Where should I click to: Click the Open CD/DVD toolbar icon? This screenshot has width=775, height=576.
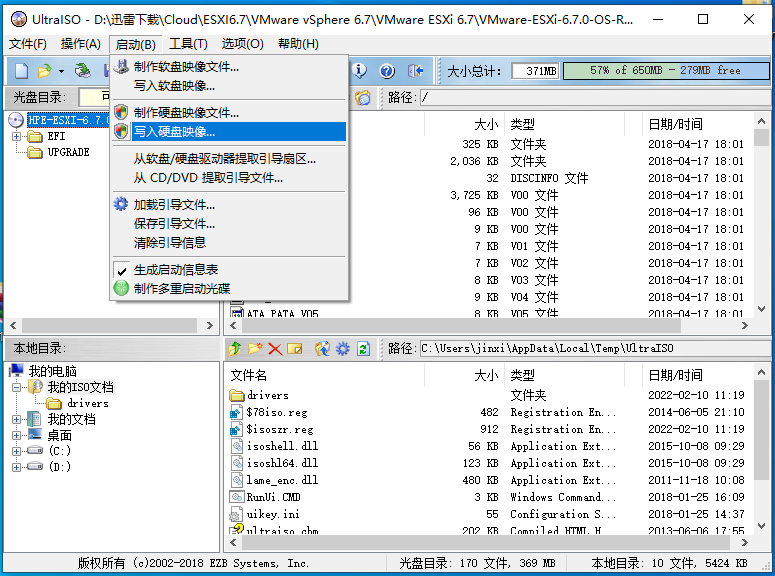[x=83, y=71]
